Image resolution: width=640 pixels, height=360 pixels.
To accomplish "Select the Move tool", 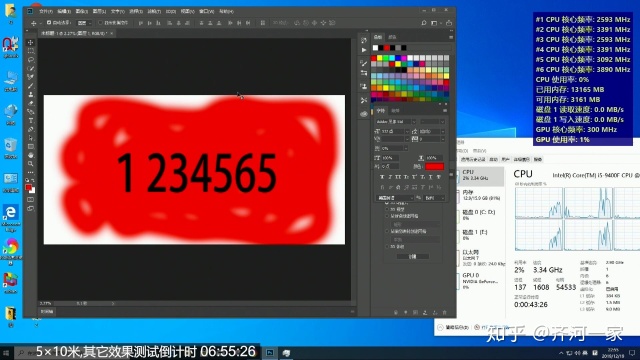I will (x=31, y=42).
